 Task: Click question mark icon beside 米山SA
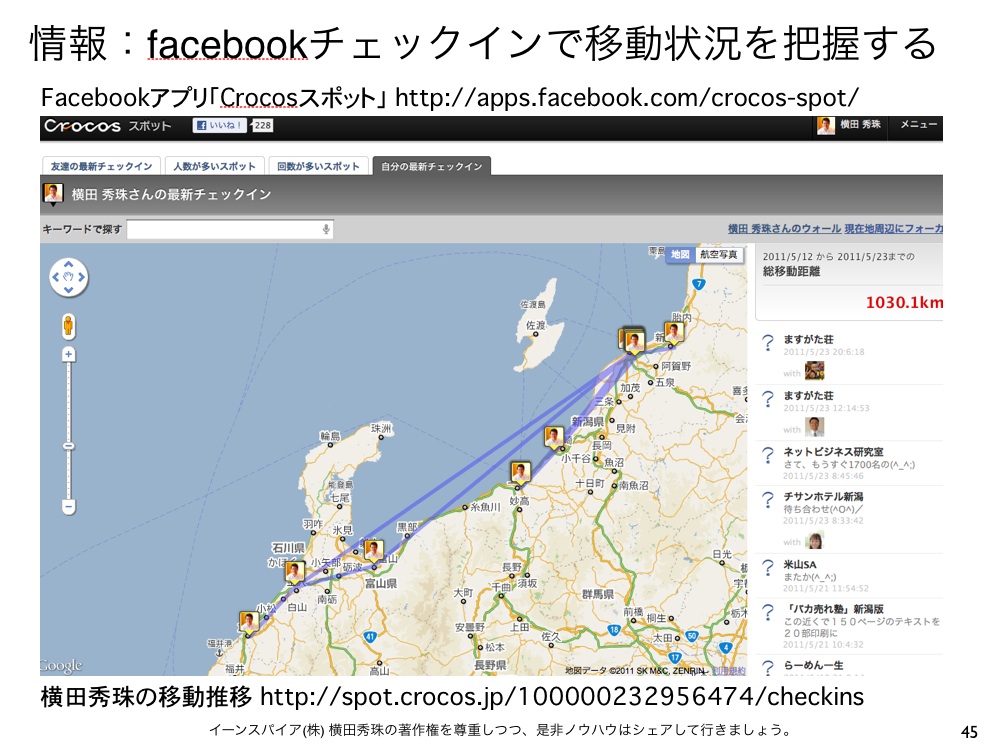tap(768, 568)
